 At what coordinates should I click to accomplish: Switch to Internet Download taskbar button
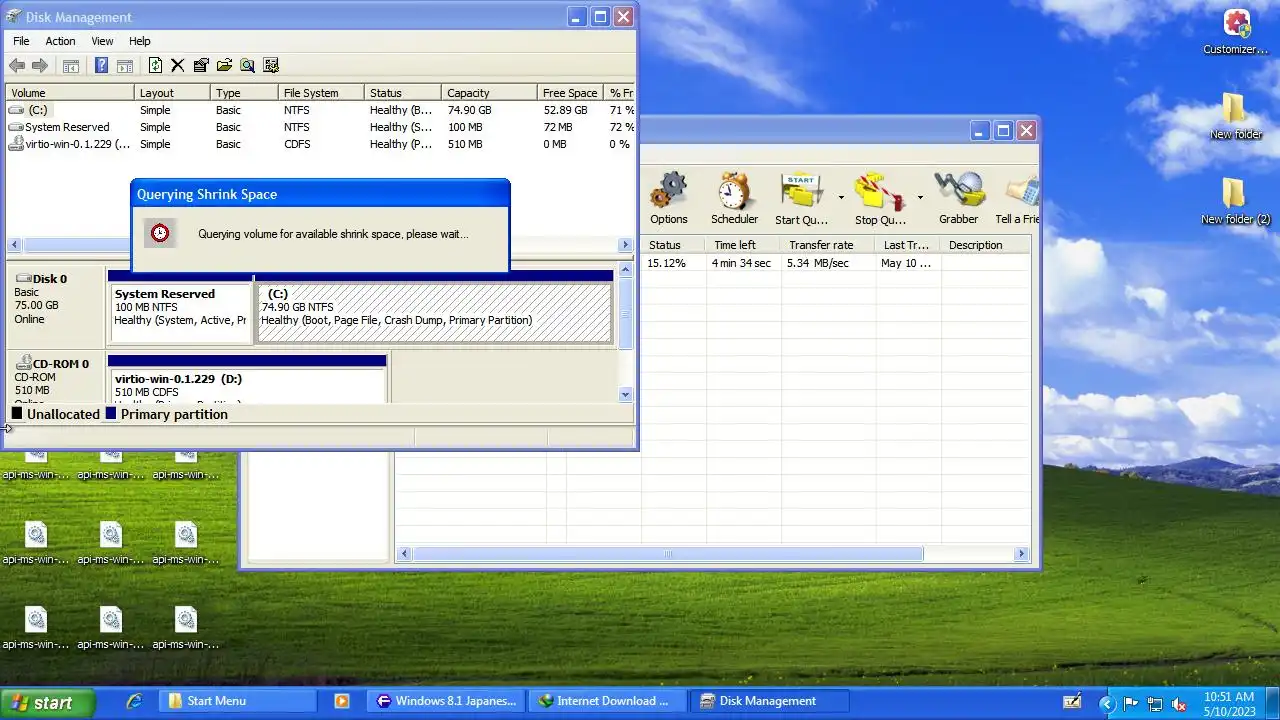(608, 701)
